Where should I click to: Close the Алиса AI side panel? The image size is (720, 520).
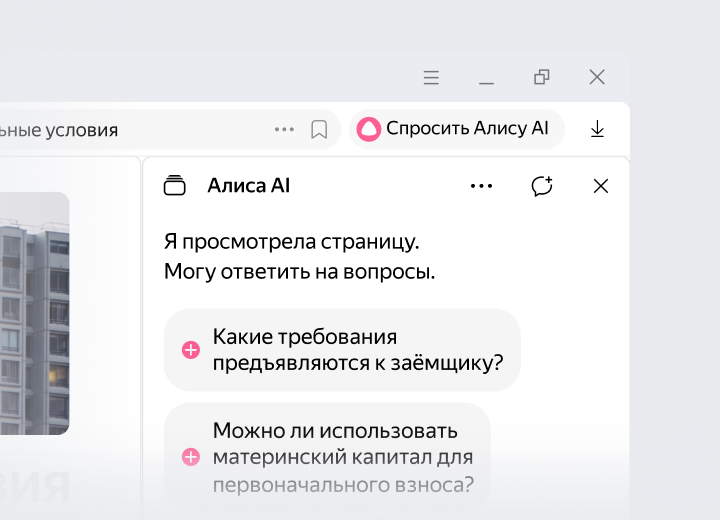601,186
